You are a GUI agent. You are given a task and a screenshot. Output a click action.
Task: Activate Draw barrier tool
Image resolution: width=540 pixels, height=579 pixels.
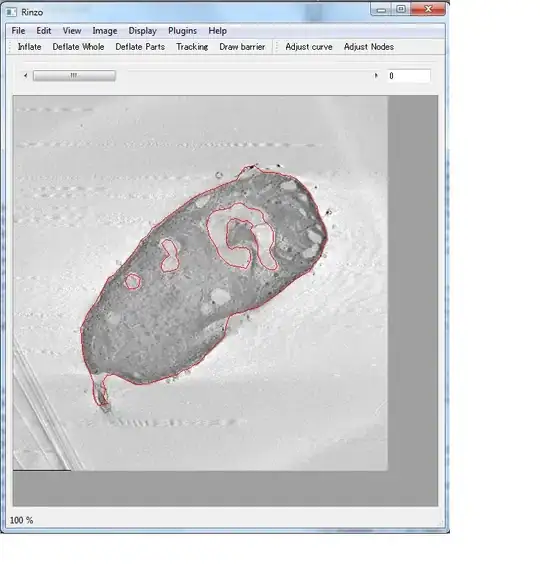[x=242, y=47]
